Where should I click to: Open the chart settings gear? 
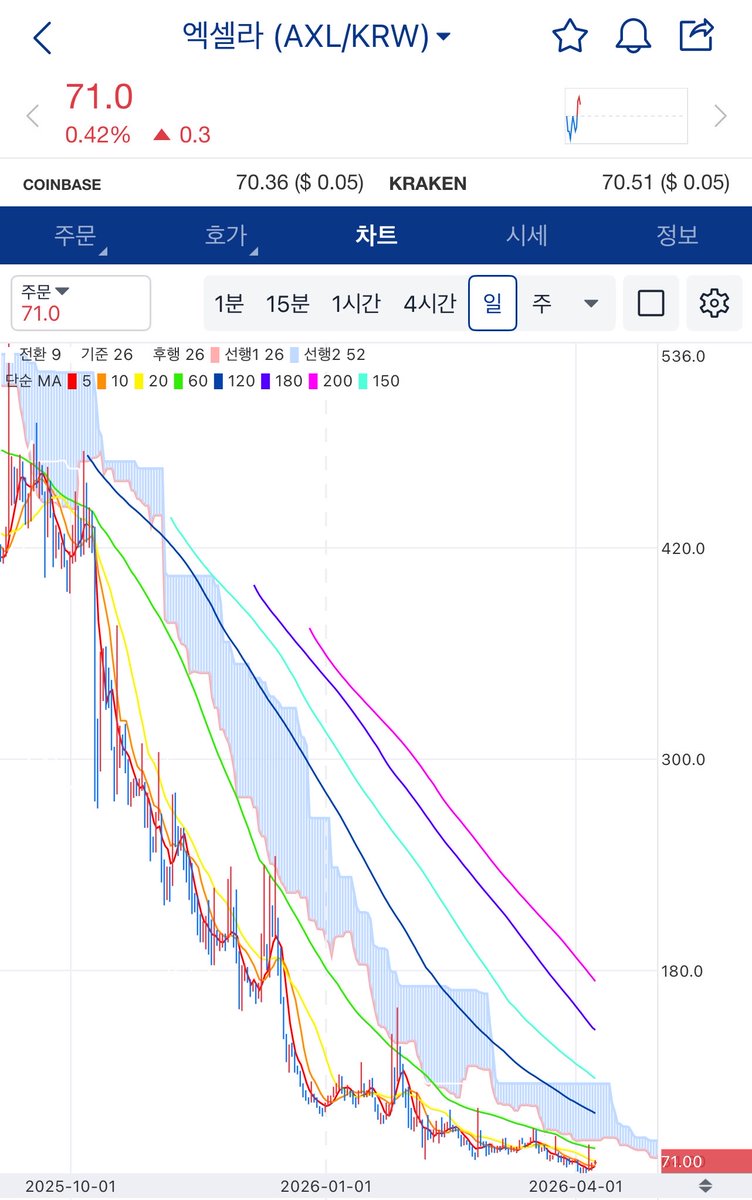click(714, 303)
